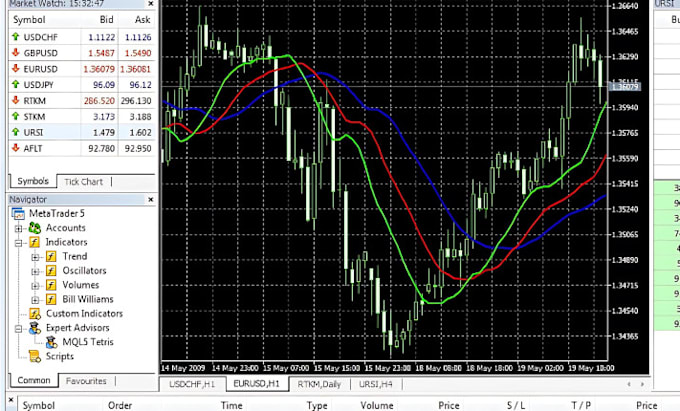Expand the Trend indicators node
This screenshot has height=411, width=680.
[x=35, y=257]
